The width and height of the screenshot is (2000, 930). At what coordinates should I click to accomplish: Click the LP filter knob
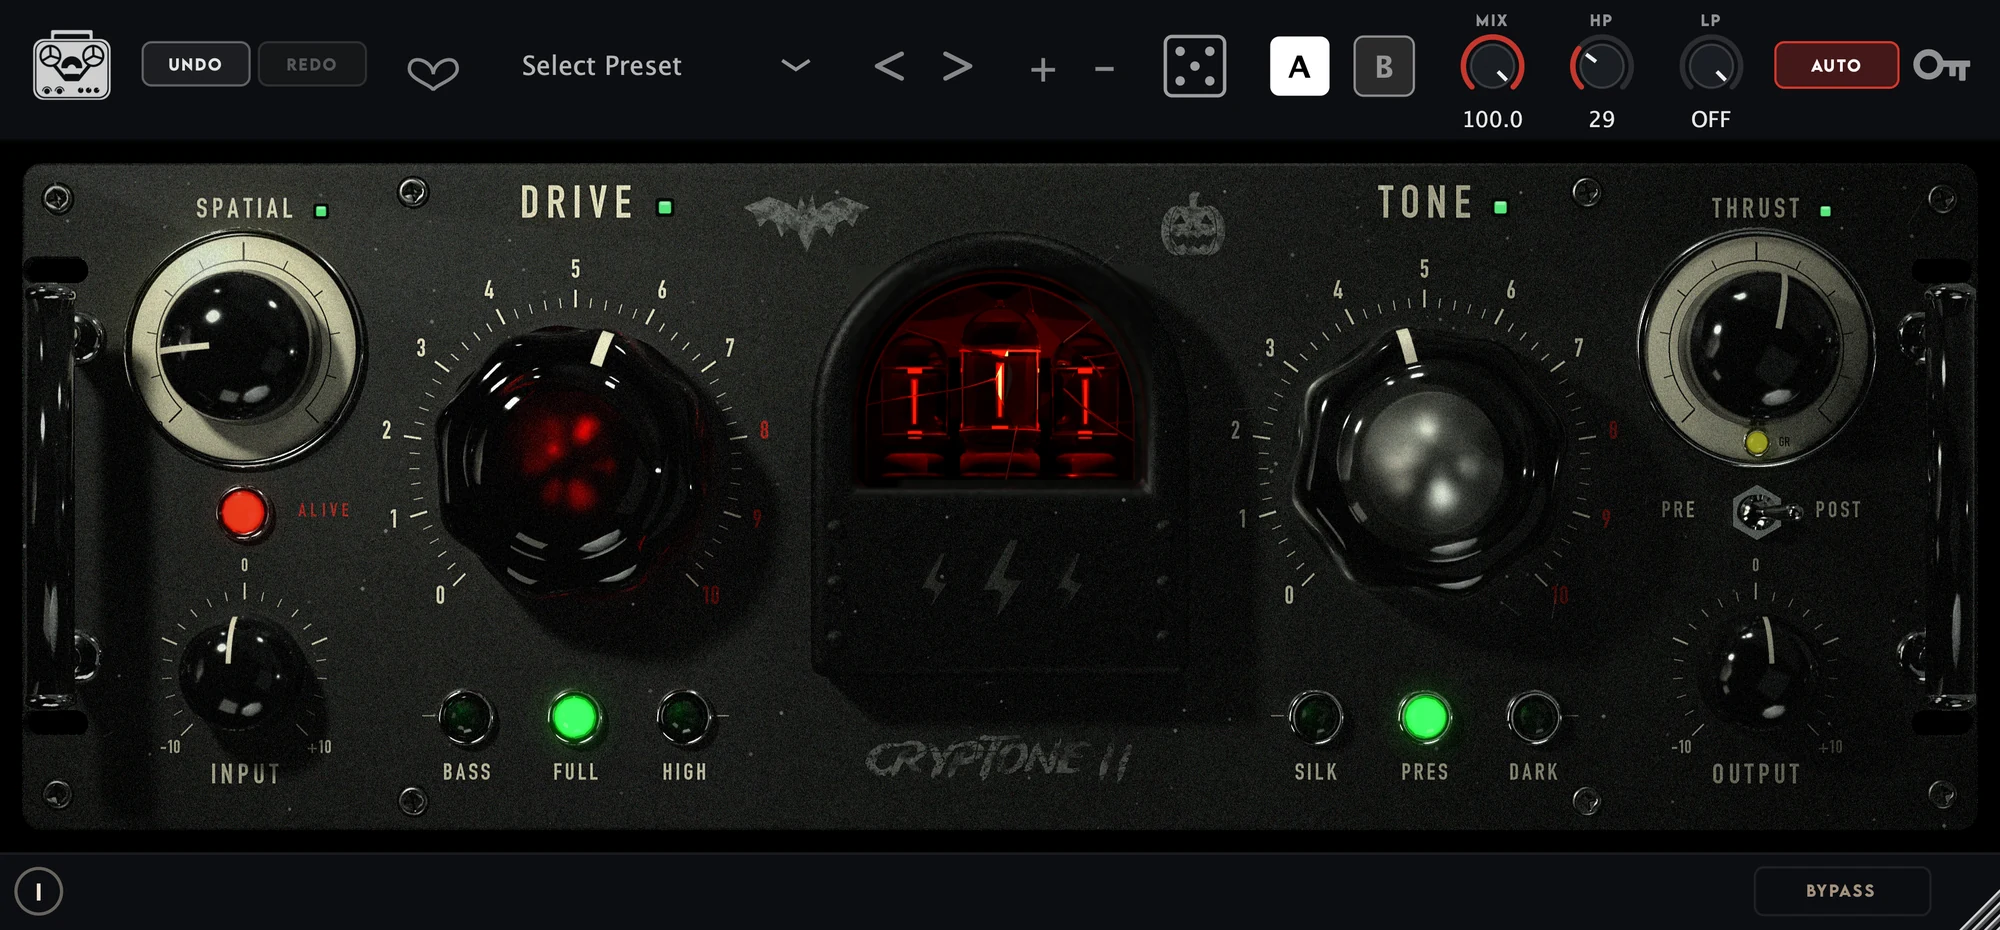point(1710,66)
